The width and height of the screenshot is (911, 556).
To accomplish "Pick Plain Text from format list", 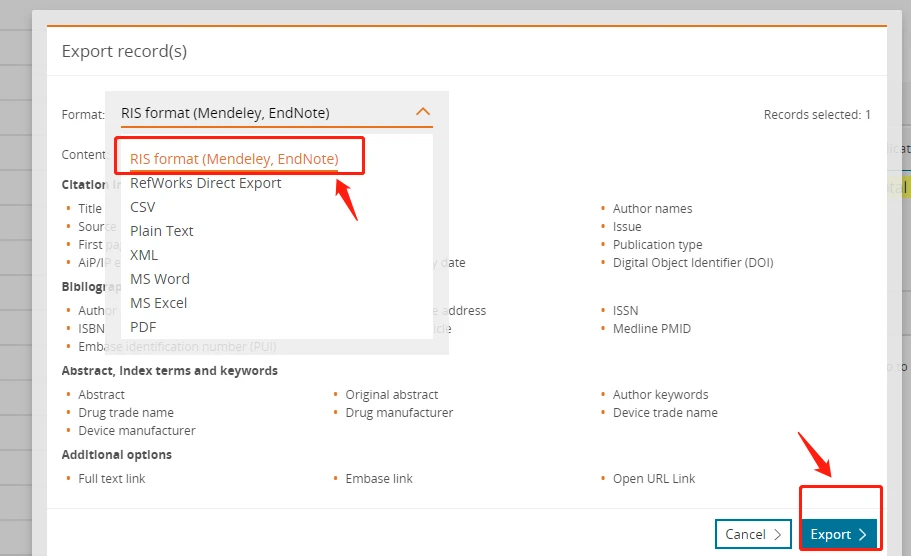I will 162,231.
